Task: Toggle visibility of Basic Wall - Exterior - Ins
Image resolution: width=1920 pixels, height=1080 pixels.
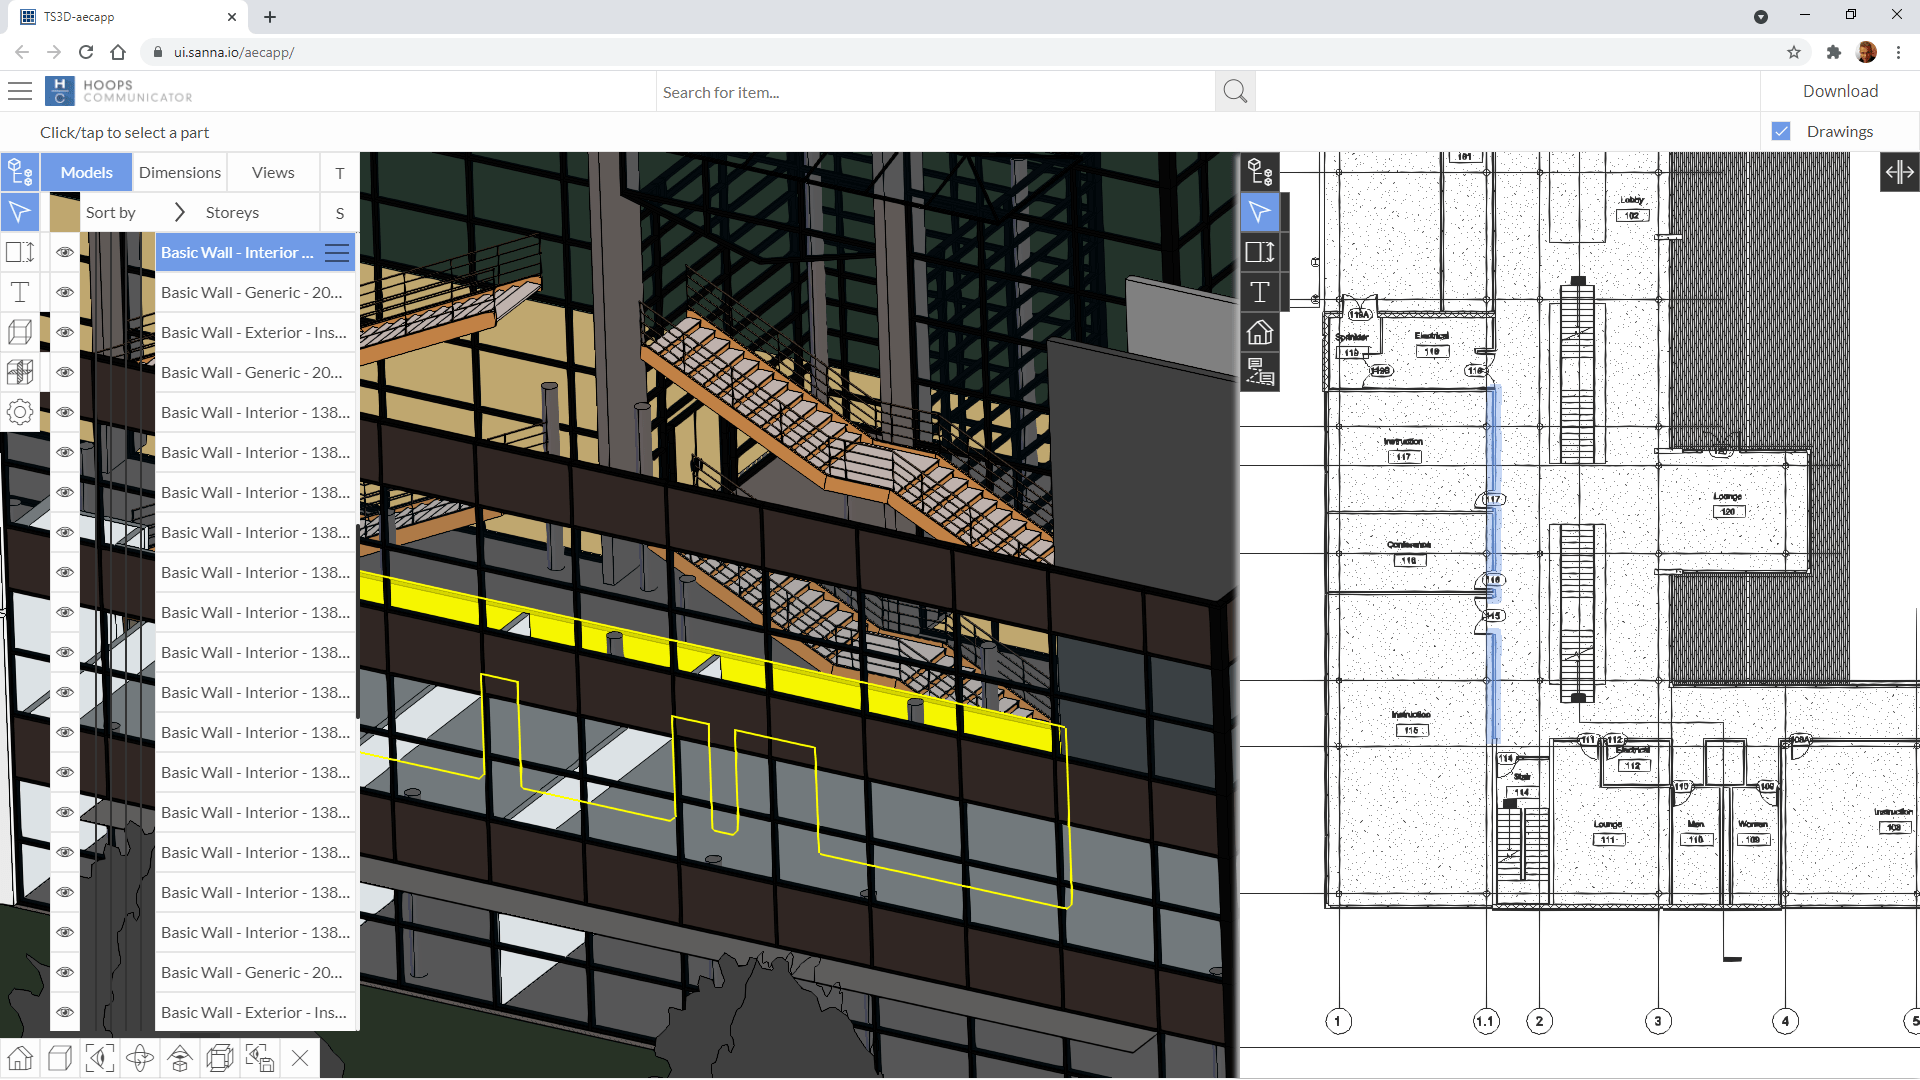Action: pyautogui.click(x=64, y=332)
